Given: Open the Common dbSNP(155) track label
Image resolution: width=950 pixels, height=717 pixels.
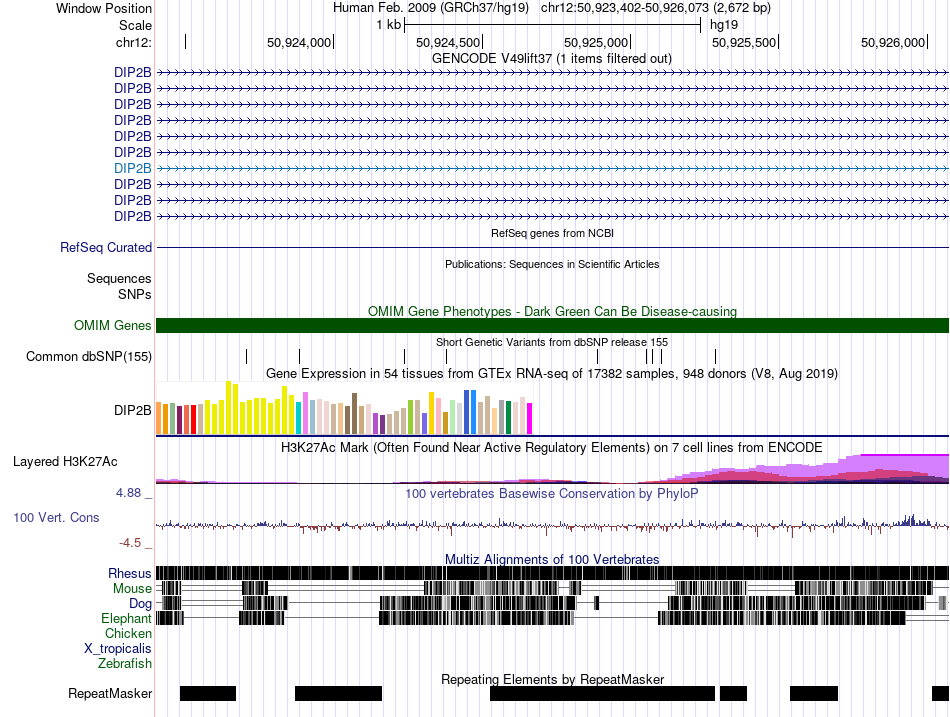Looking at the screenshot, I should click(x=89, y=356).
